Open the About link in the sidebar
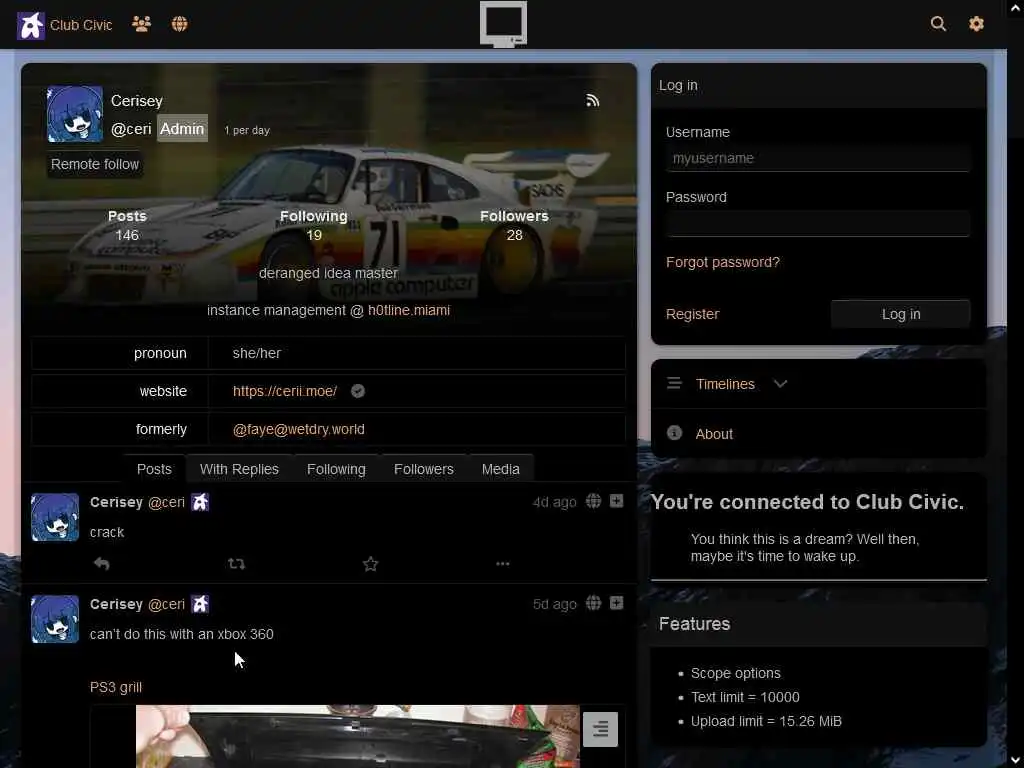This screenshot has width=1024, height=768. coord(714,434)
